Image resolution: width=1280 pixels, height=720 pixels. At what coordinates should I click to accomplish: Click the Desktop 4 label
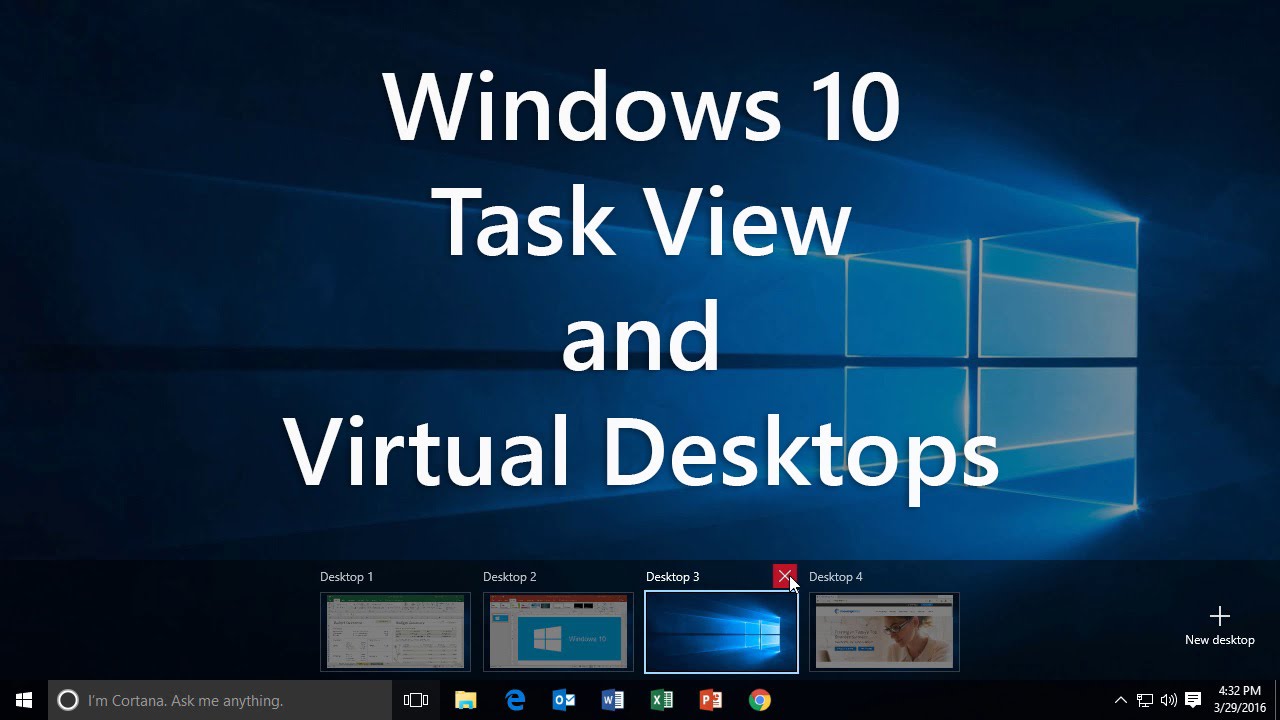pyautogui.click(x=835, y=577)
